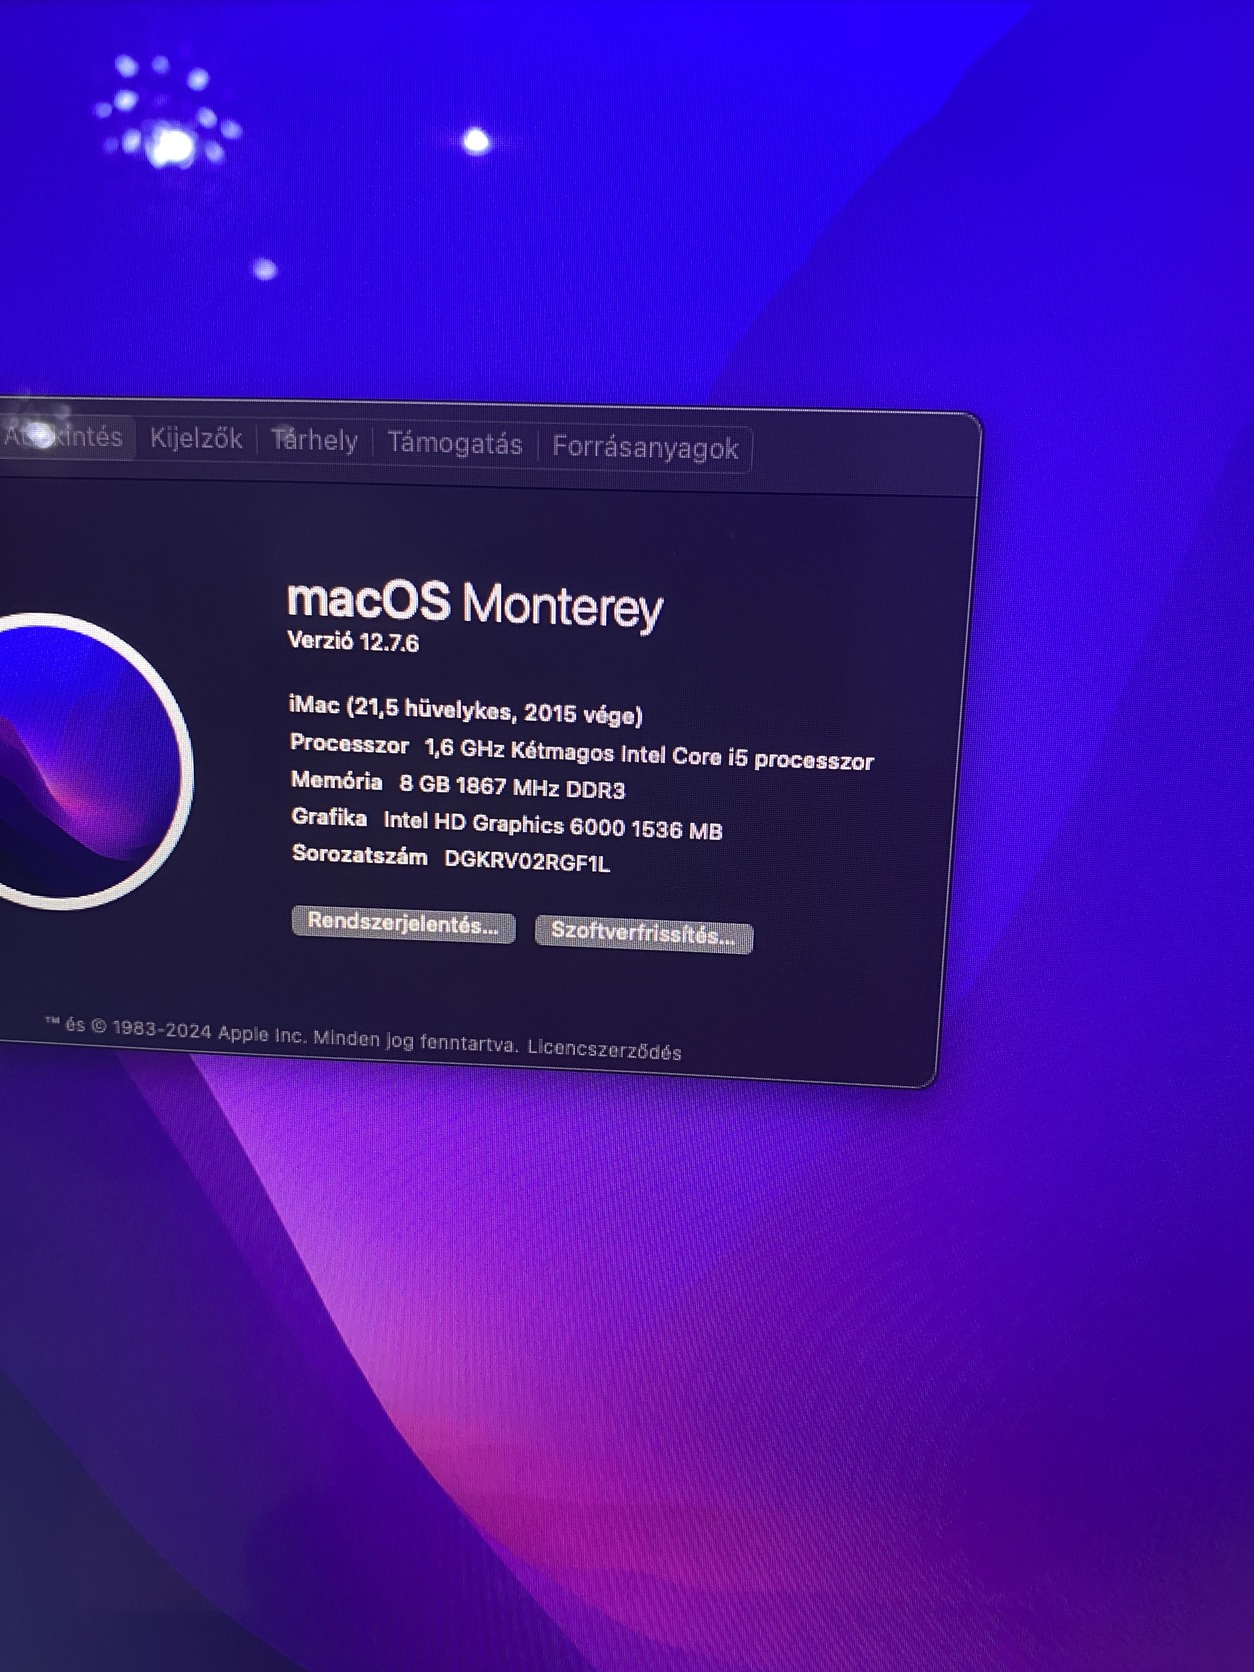
Task: Open the Forrásanyagok tab
Action: coord(645,447)
